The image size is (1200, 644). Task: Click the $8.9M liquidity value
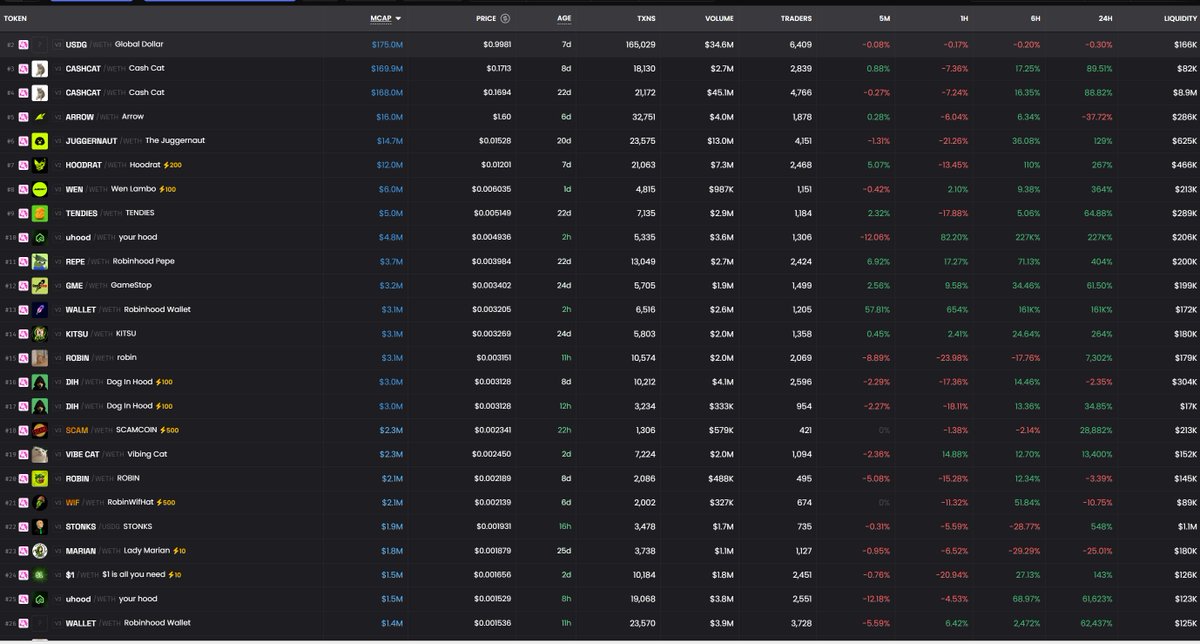1185,93
